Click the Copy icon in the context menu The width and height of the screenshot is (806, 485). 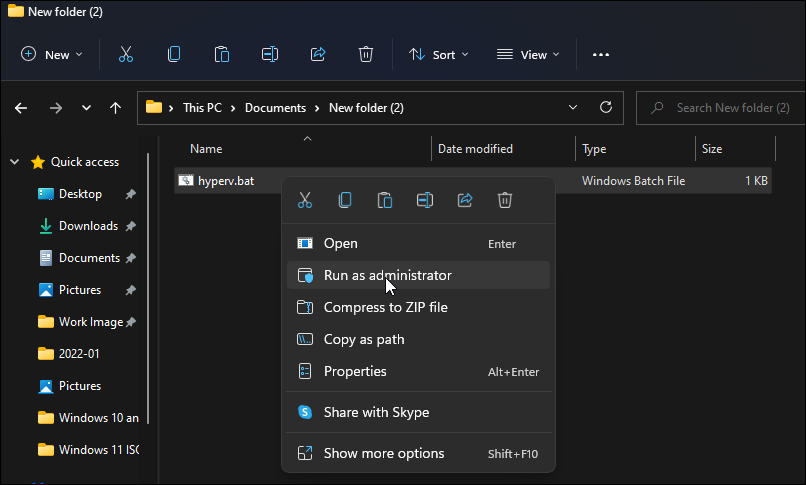point(345,200)
